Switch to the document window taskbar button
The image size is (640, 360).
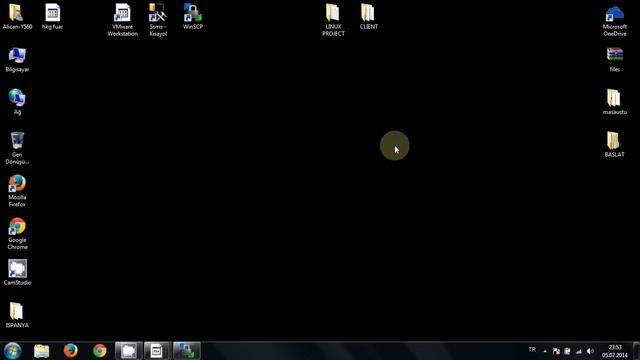[x=157, y=351]
